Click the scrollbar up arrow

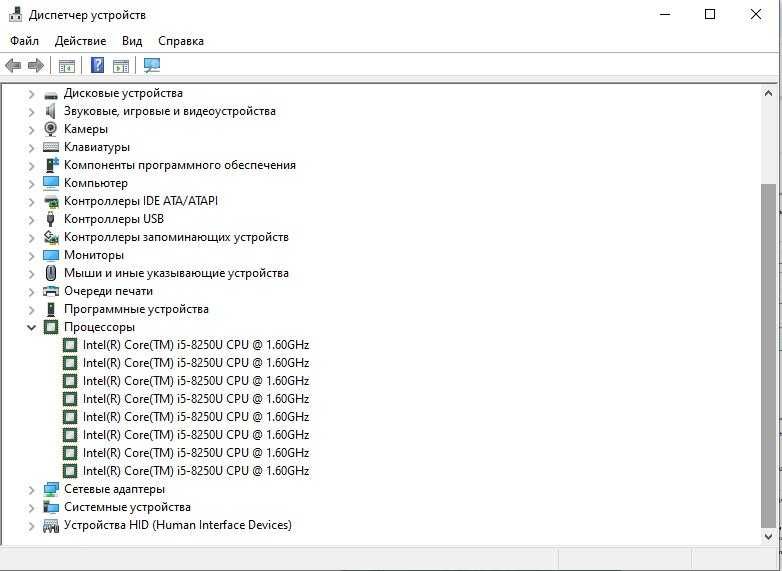click(769, 93)
